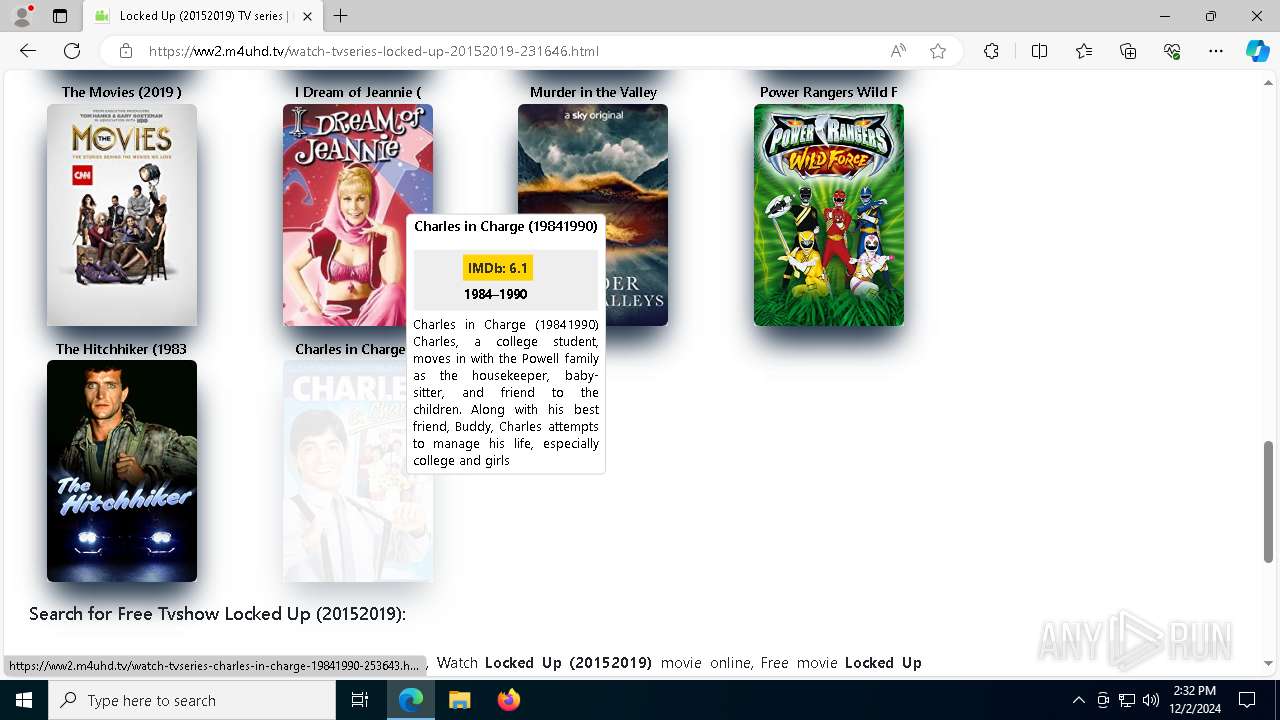
Task: Open the volume control tray icon
Action: pos(1151,700)
